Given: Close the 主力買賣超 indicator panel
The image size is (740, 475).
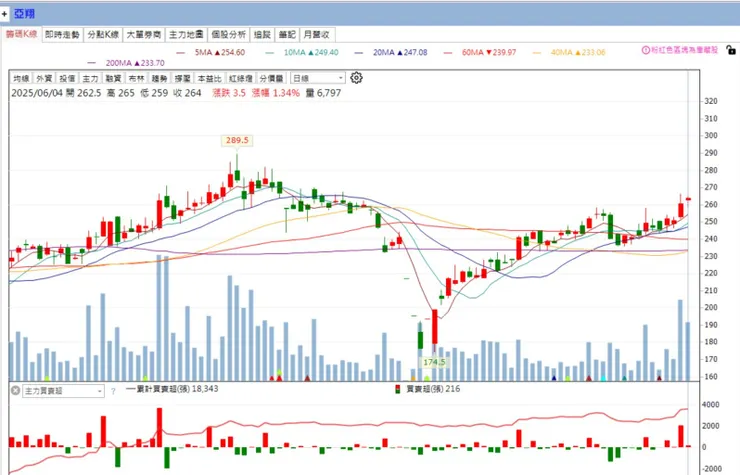Looking at the screenshot, I should click(x=15, y=390).
